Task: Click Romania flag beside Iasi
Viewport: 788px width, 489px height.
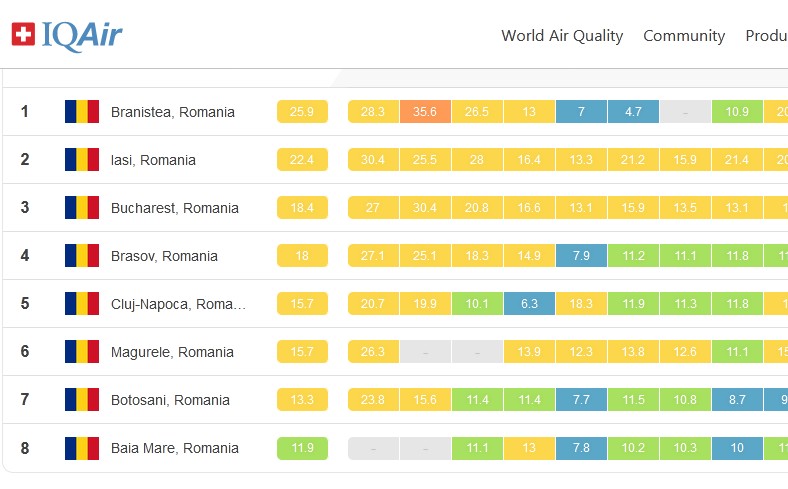Action: [82, 160]
